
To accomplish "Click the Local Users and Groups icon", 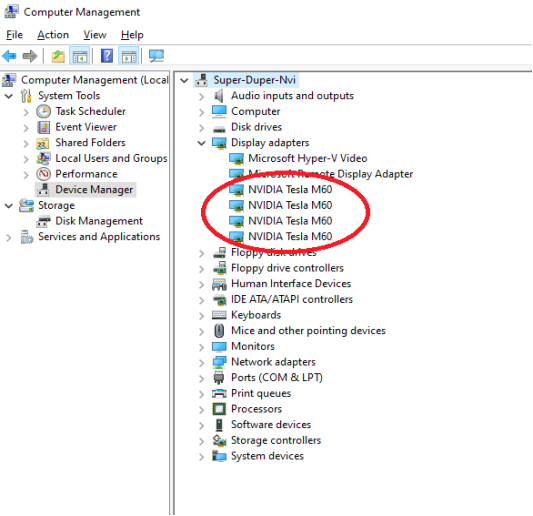I will point(44,158).
